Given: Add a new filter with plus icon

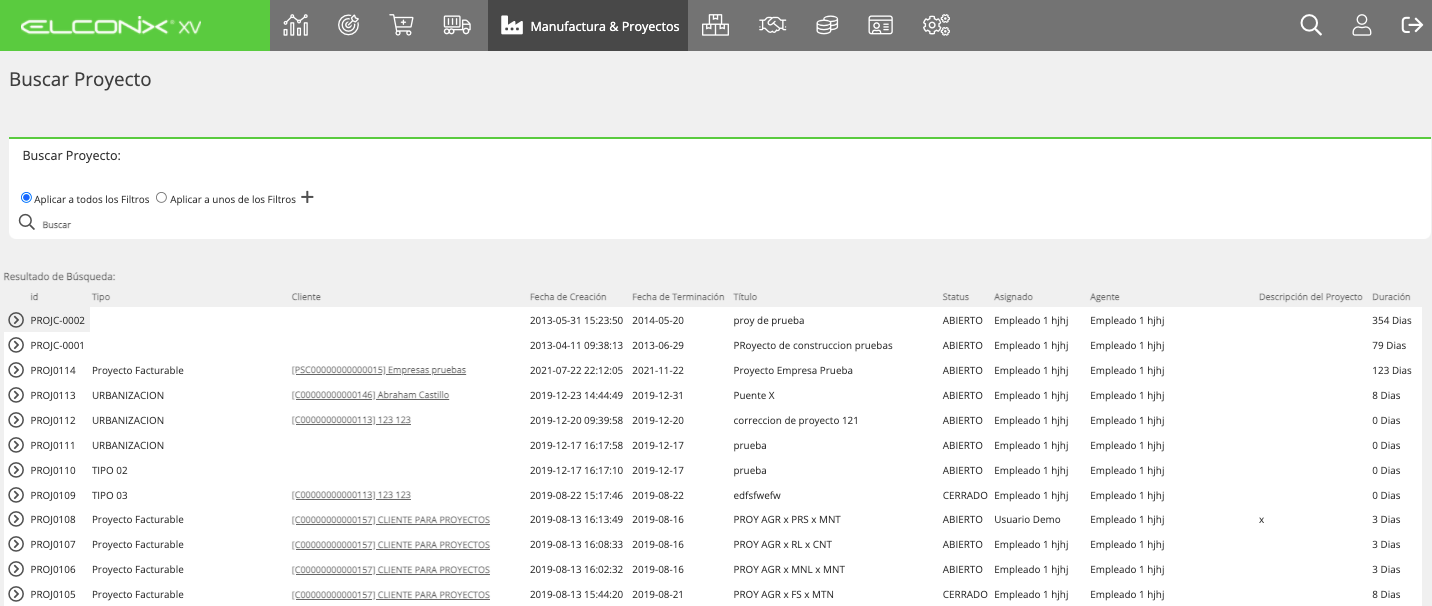Looking at the screenshot, I should click(x=307, y=197).
